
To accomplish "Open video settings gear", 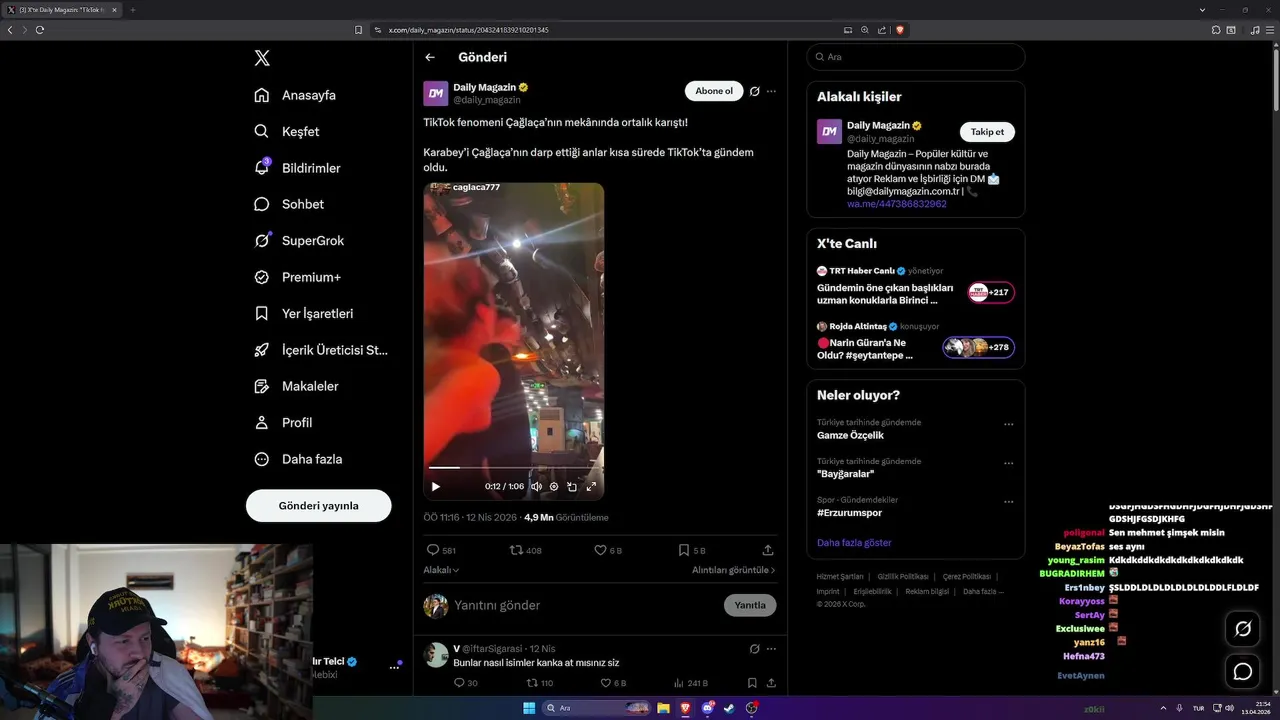I will (x=554, y=487).
